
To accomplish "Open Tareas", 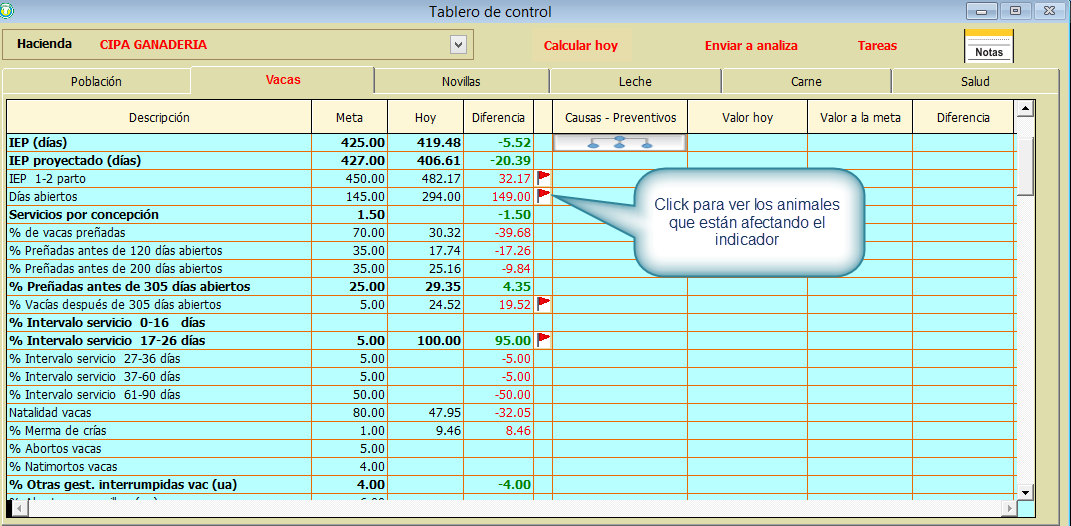I will pyautogui.click(x=877, y=46).
